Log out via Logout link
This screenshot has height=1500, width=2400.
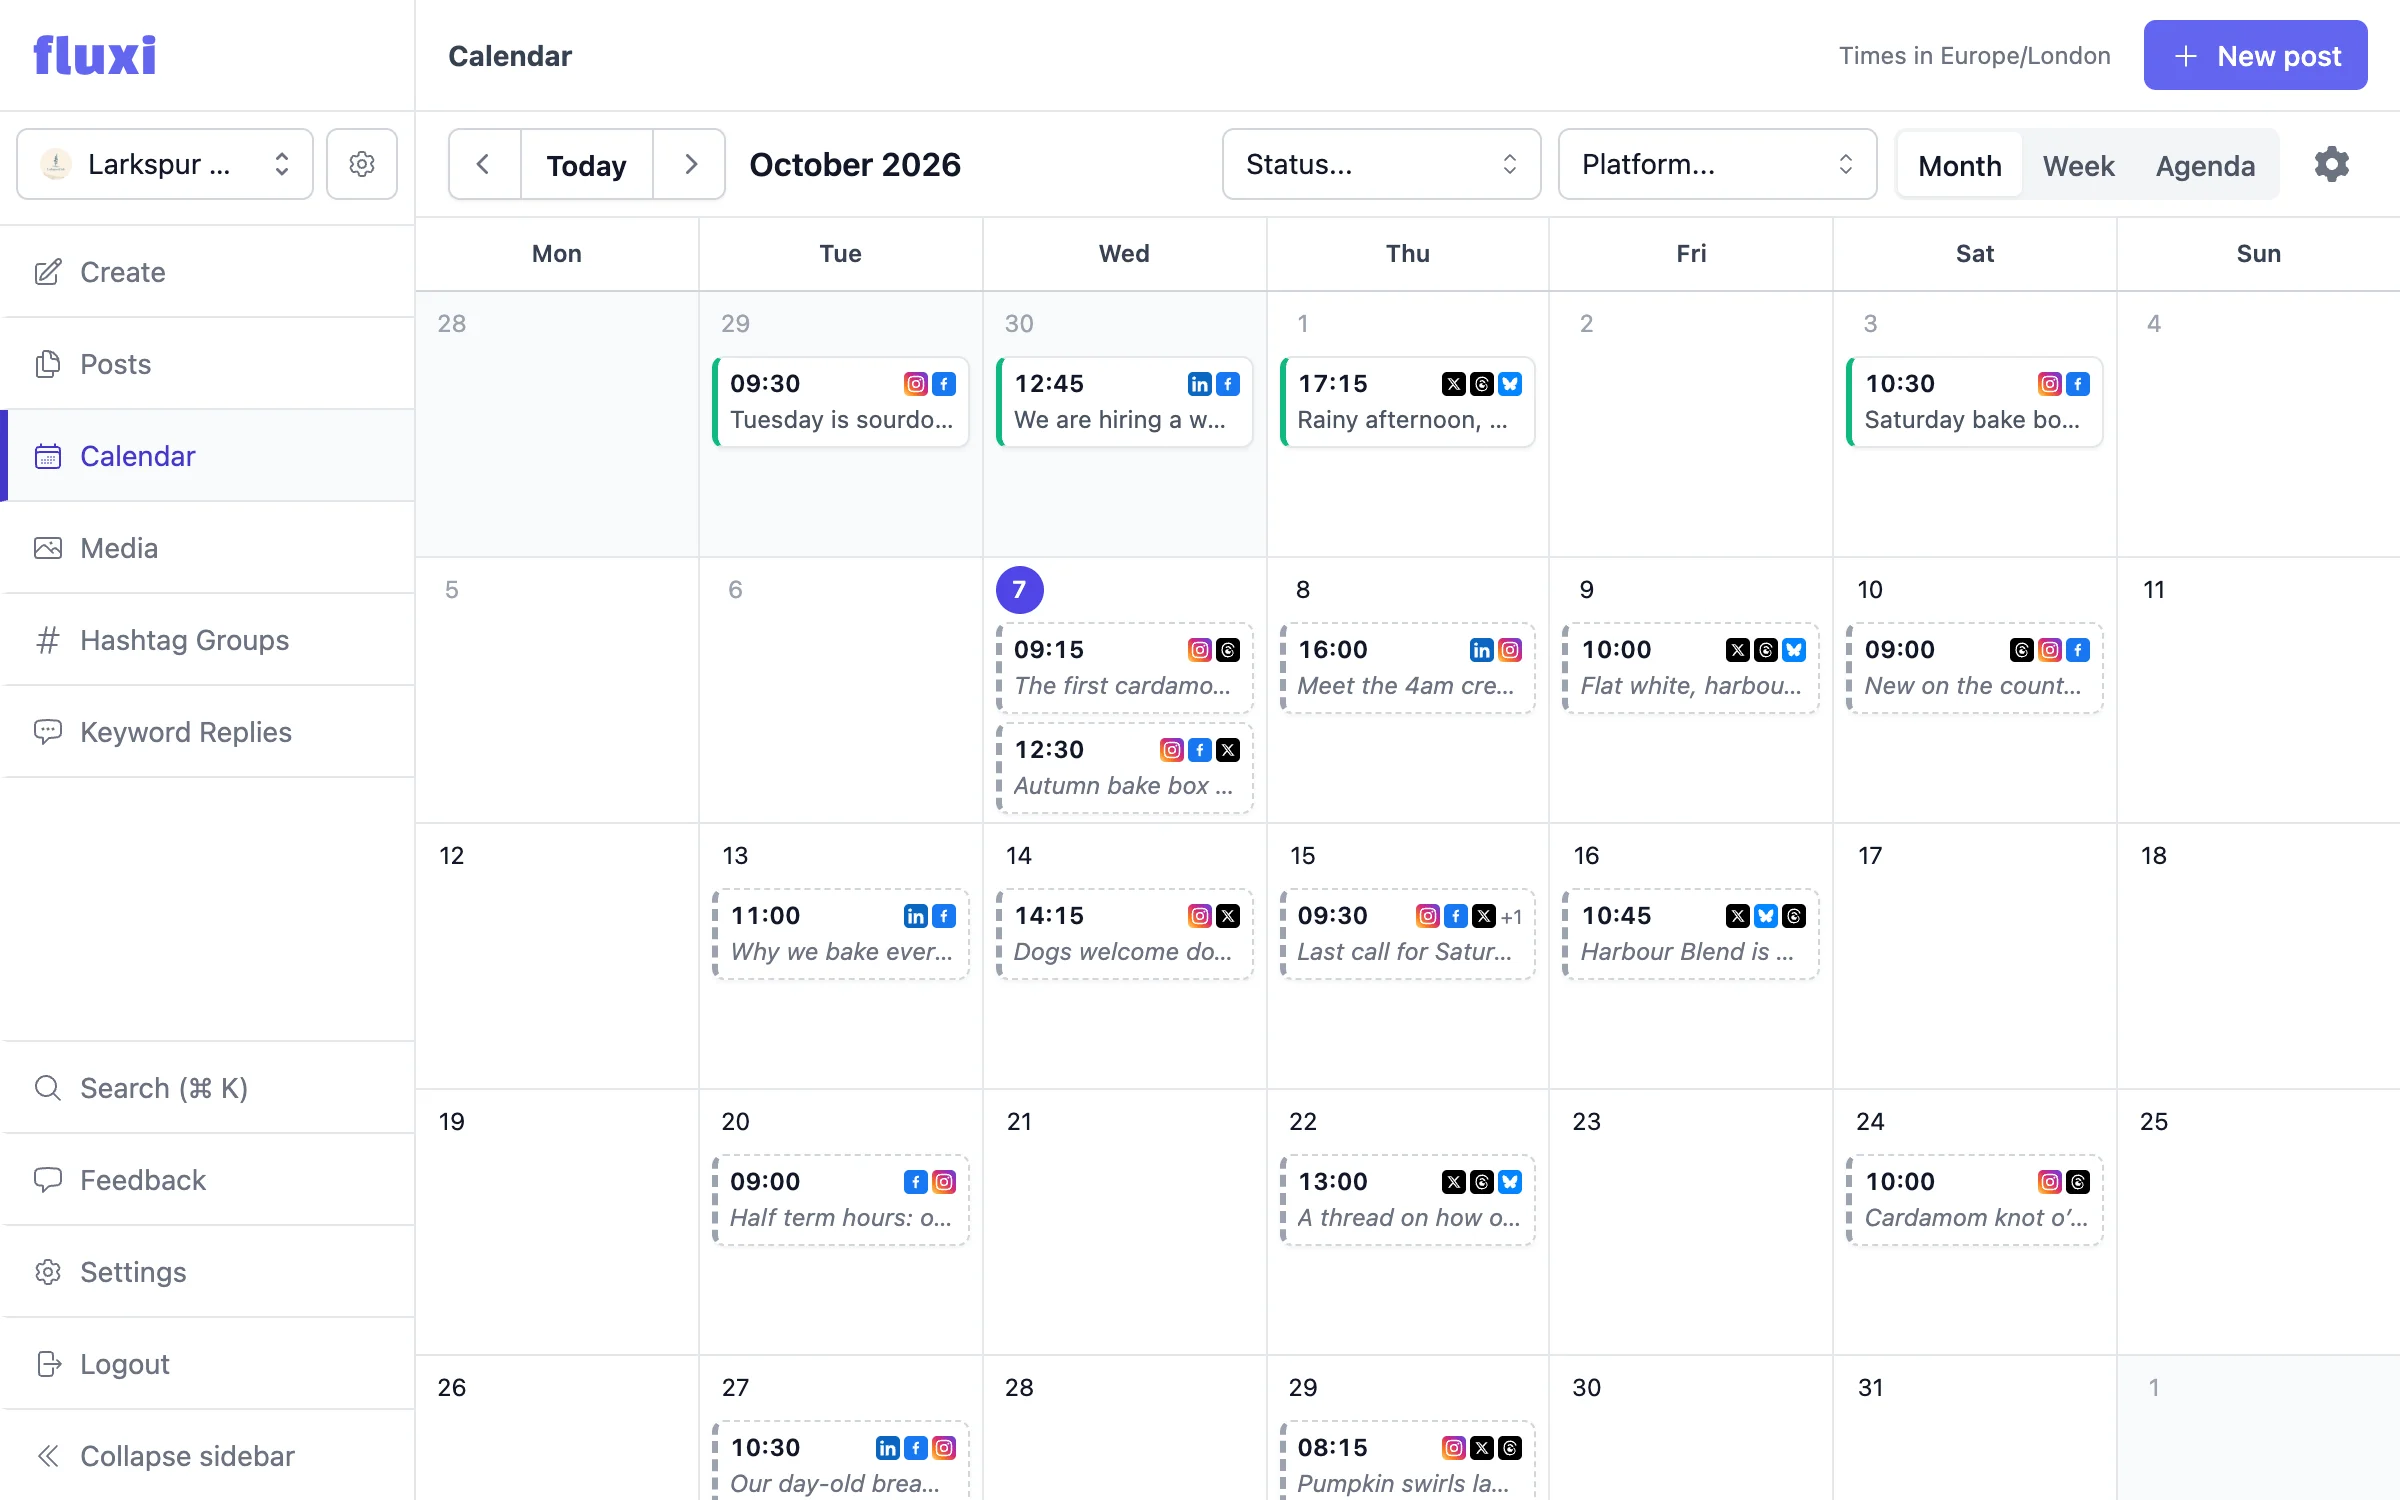pos(207,1364)
